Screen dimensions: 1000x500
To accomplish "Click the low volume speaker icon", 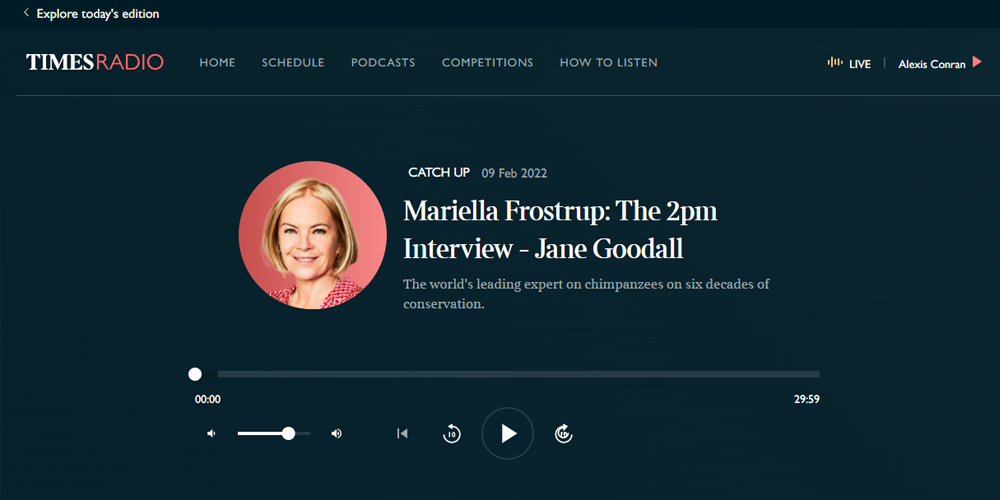I will pos(211,434).
